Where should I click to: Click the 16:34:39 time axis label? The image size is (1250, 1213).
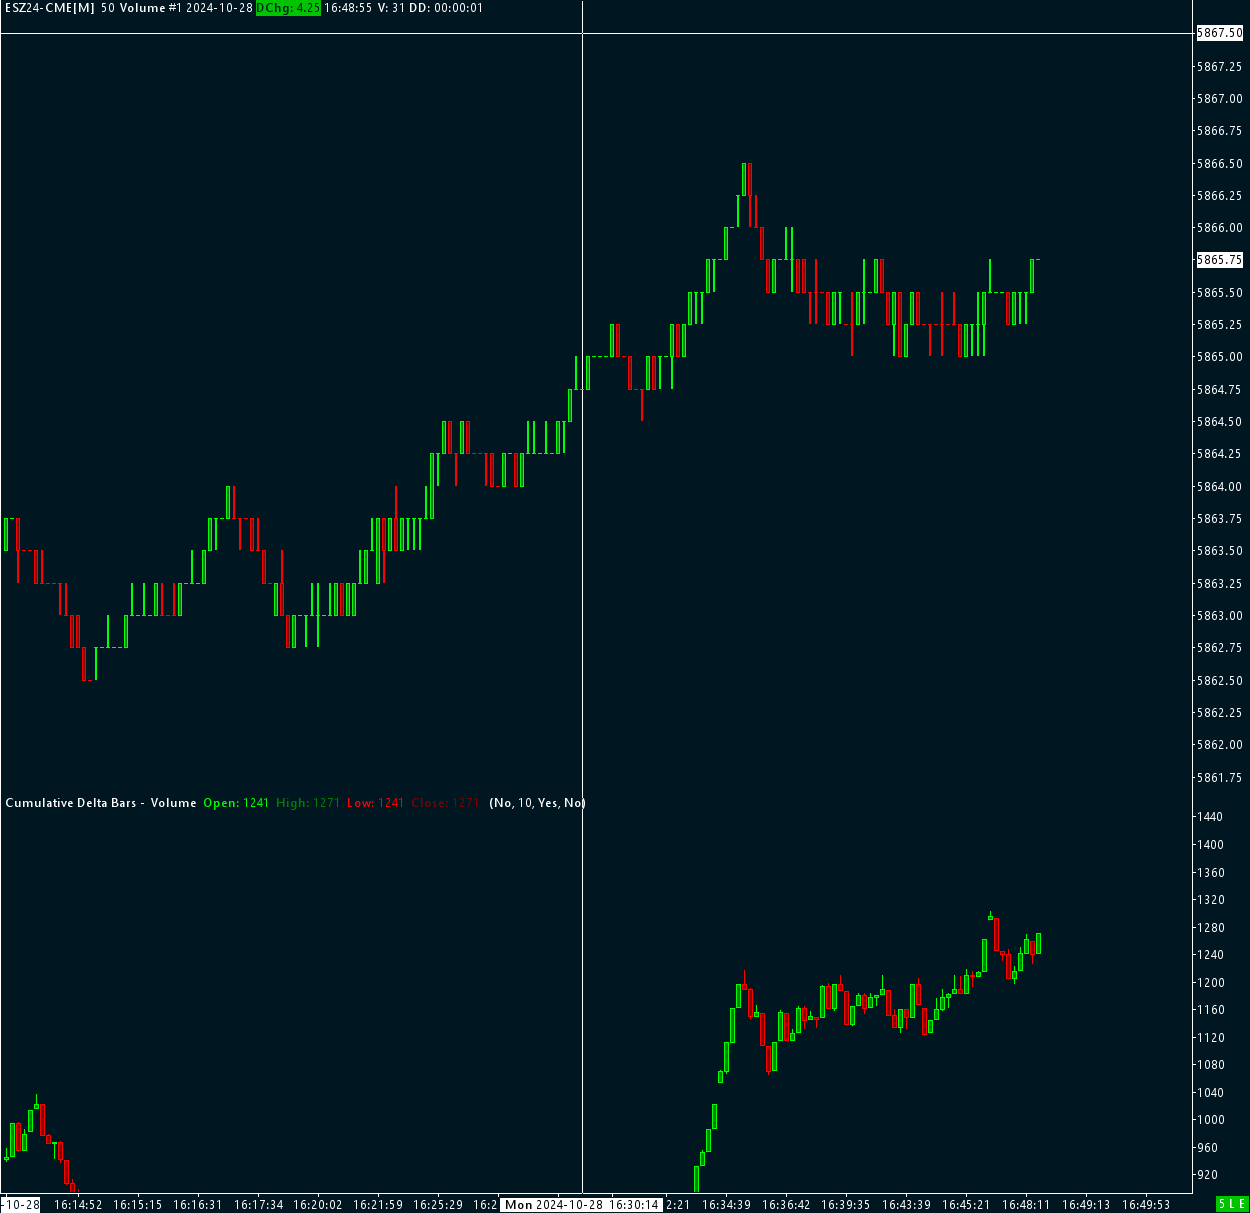coord(726,1205)
